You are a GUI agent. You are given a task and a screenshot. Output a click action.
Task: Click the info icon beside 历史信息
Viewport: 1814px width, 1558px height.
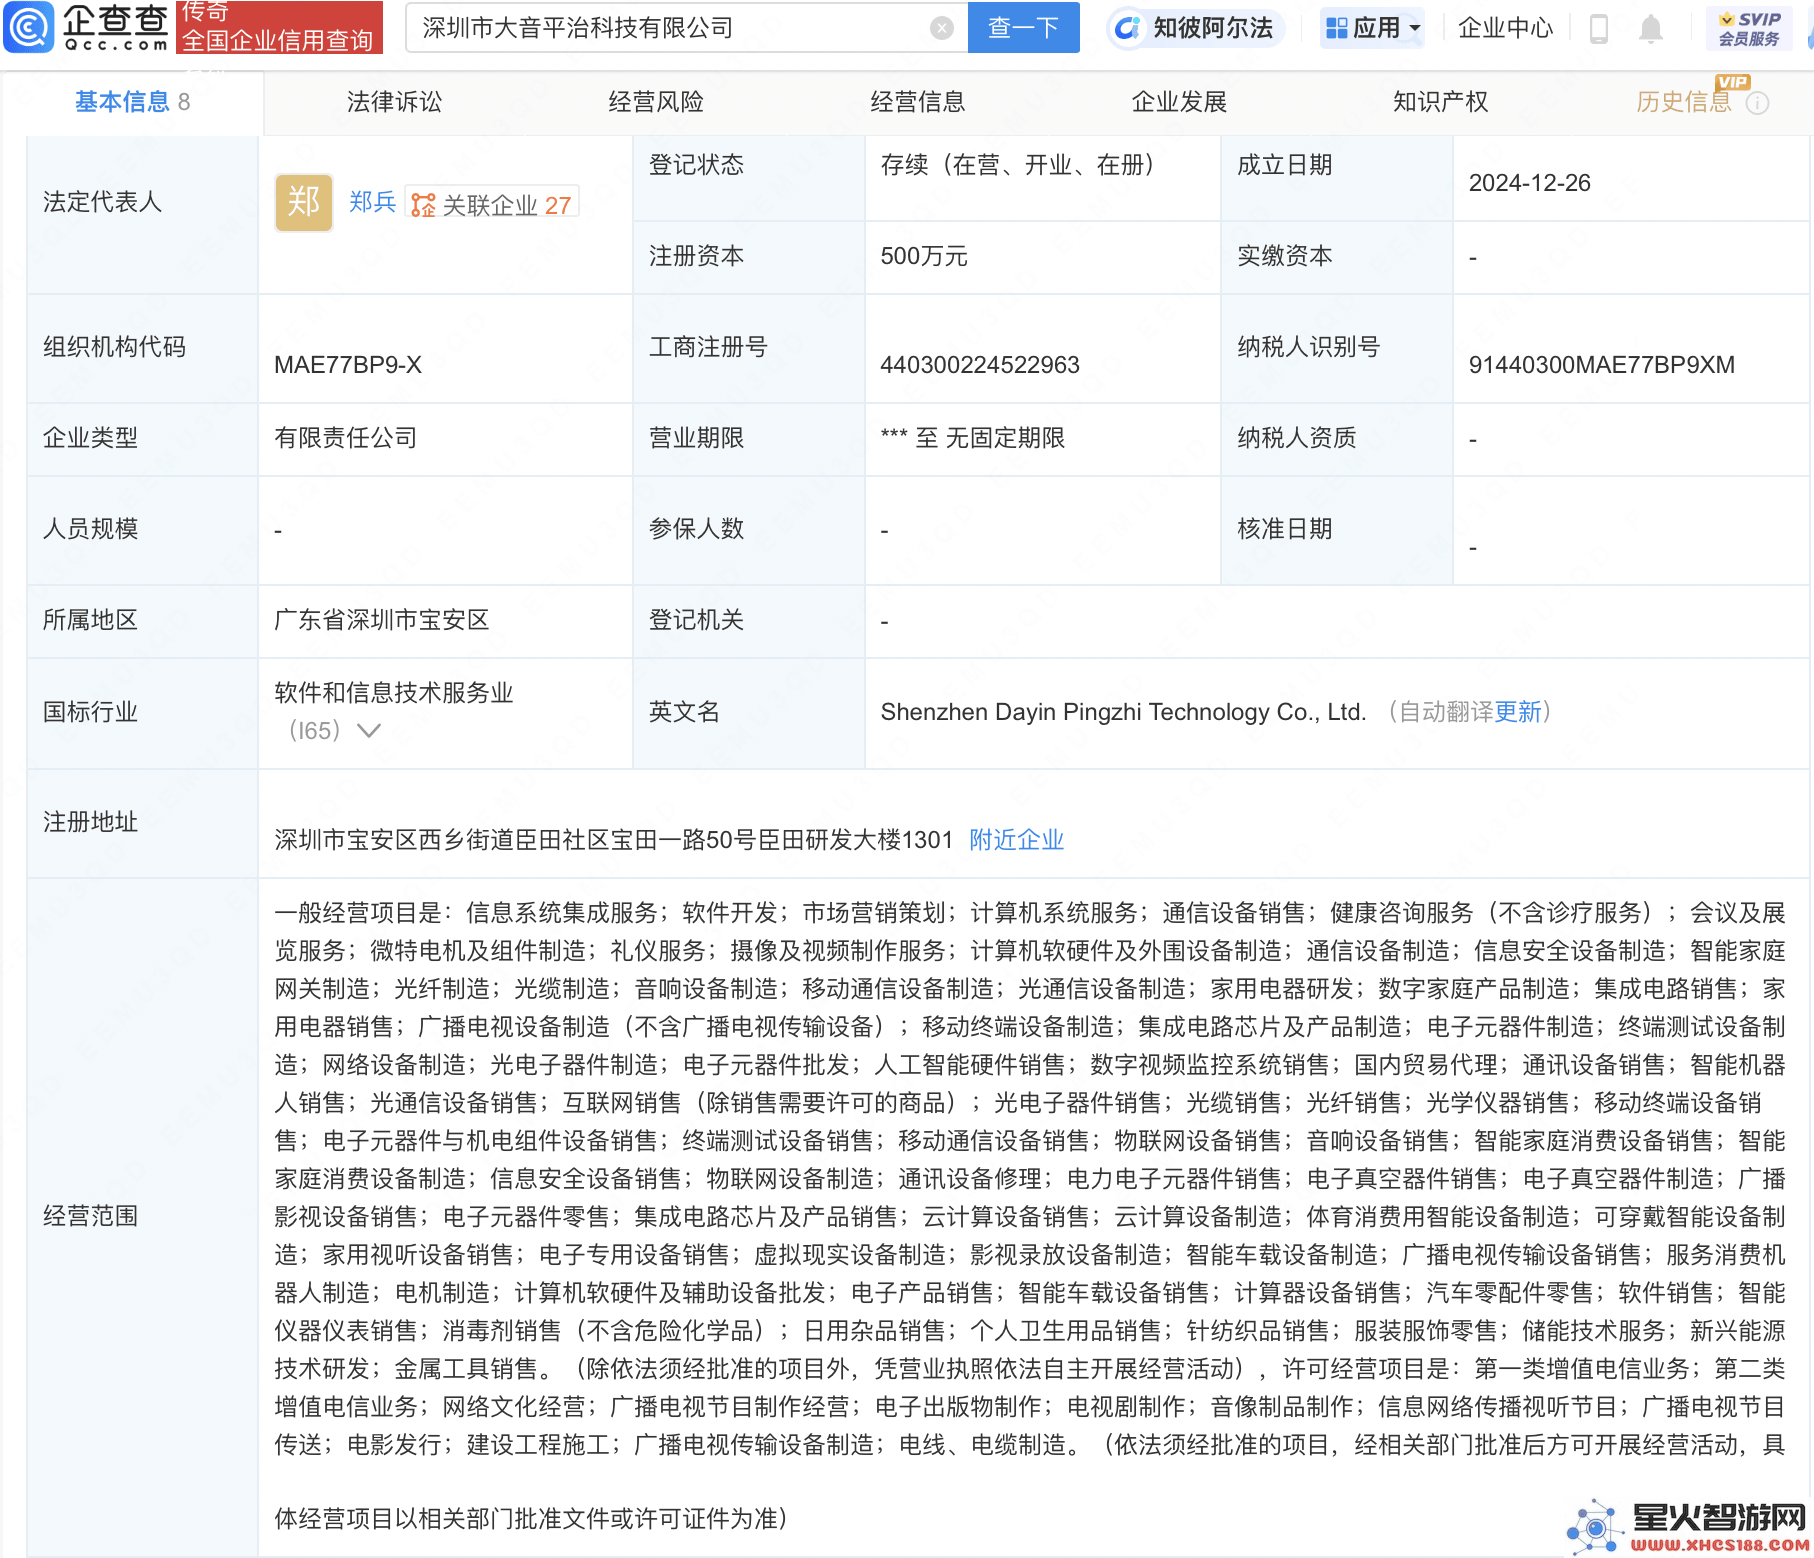(1757, 103)
